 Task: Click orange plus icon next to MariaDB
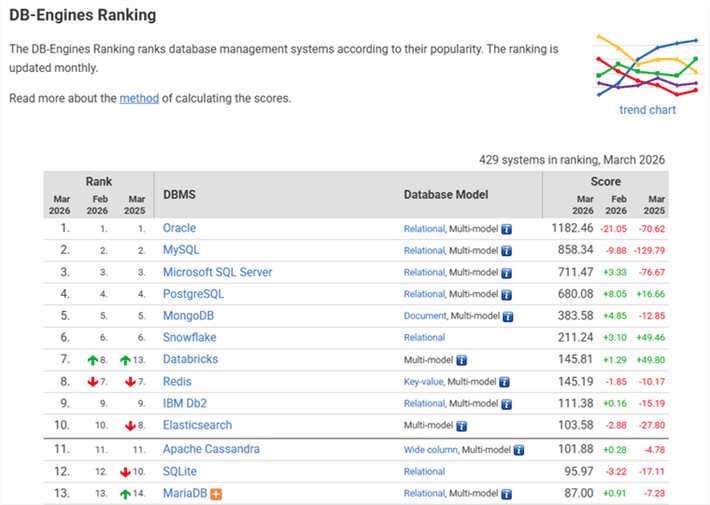[x=216, y=494]
